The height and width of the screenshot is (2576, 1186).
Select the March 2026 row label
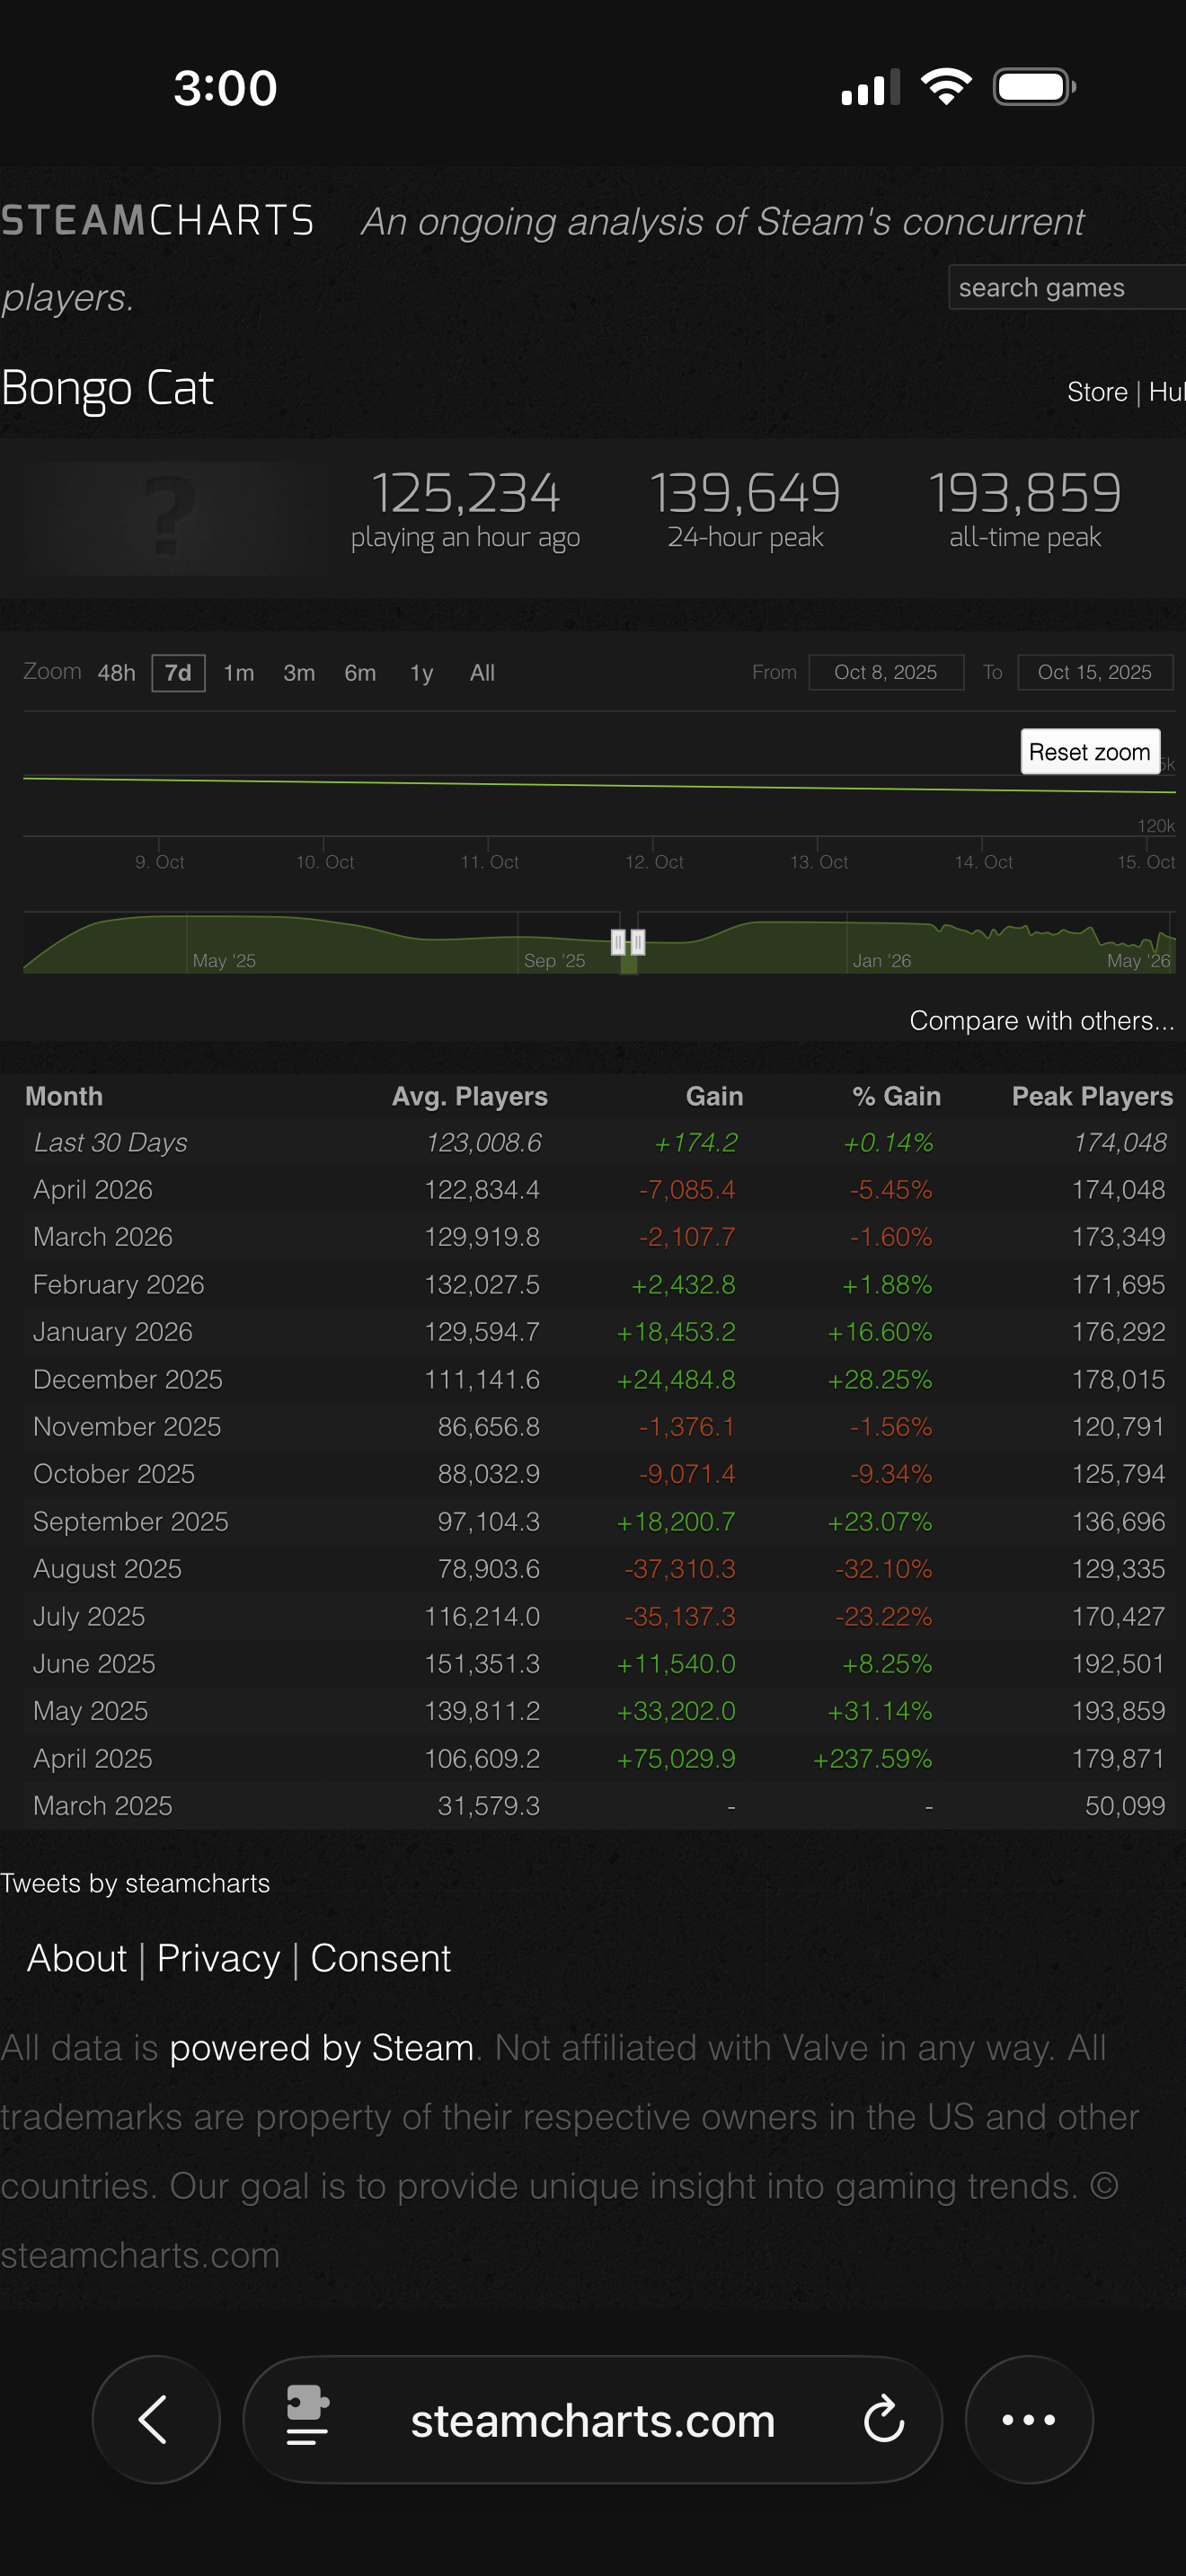click(103, 1237)
